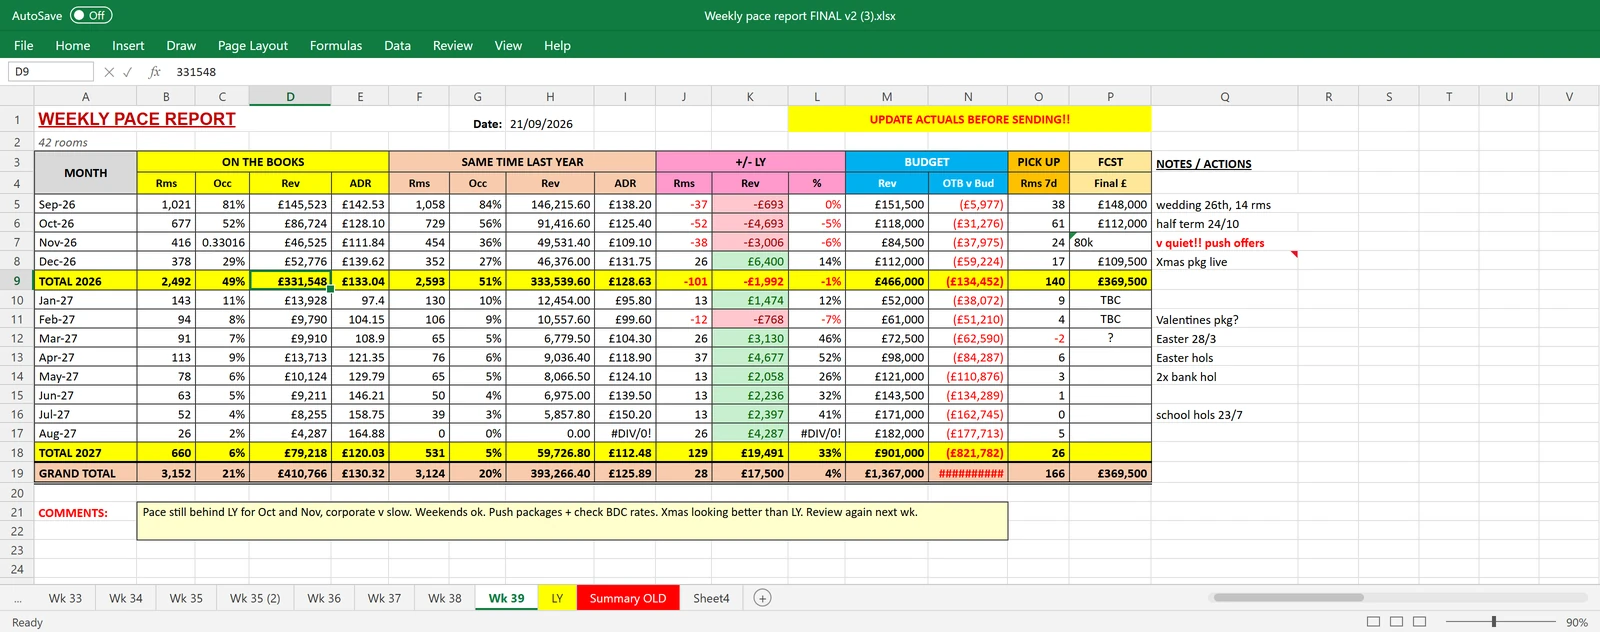1600x632 pixels.
Task: Open the File menu
Action: (24, 45)
